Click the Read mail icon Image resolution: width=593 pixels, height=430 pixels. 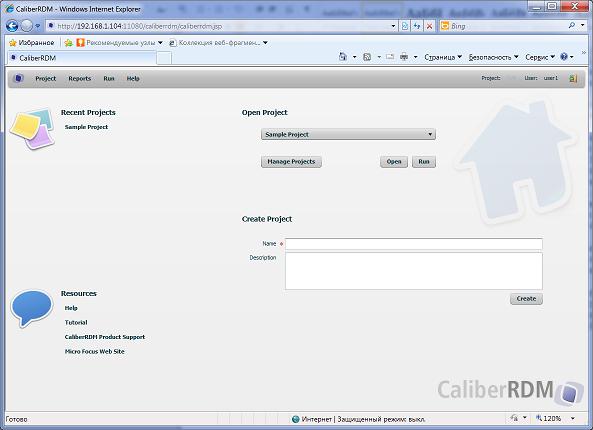[x=390, y=57]
